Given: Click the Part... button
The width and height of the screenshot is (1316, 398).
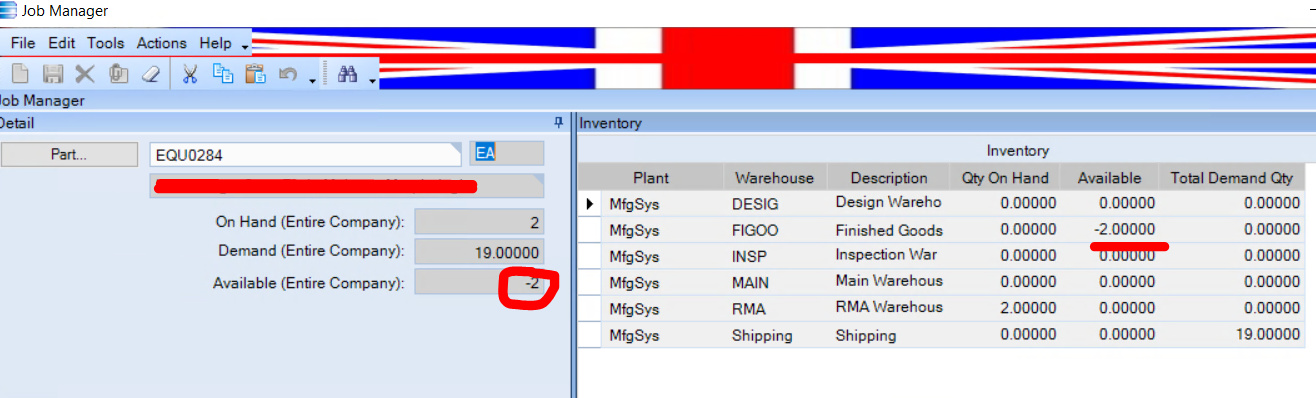Looking at the screenshot, I should click(x=69, y=154).
